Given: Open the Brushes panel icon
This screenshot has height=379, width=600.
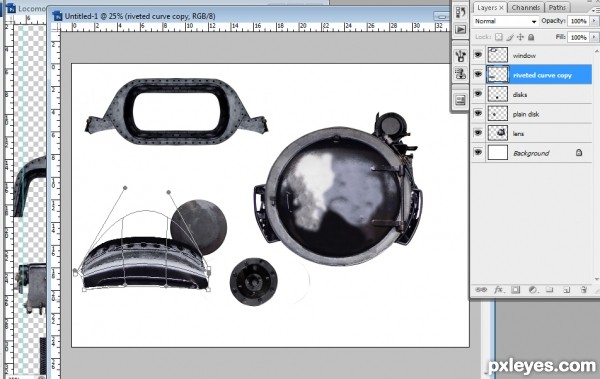Looking at the screenshot, I should [x=460, y=56].
